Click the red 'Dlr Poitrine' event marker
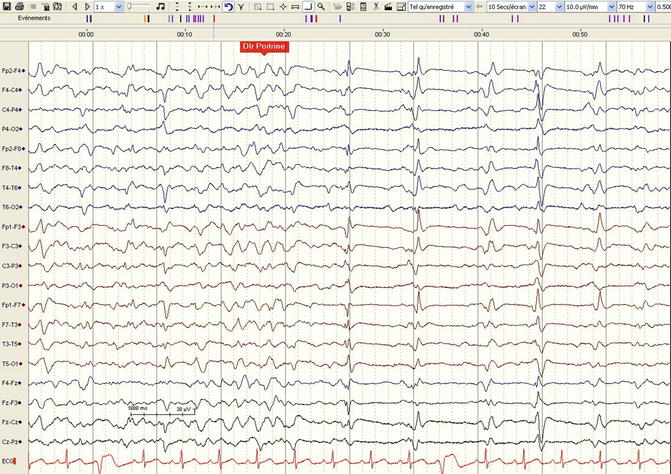The width and height of the screenshot is (671, 474). tap(264, 46)
